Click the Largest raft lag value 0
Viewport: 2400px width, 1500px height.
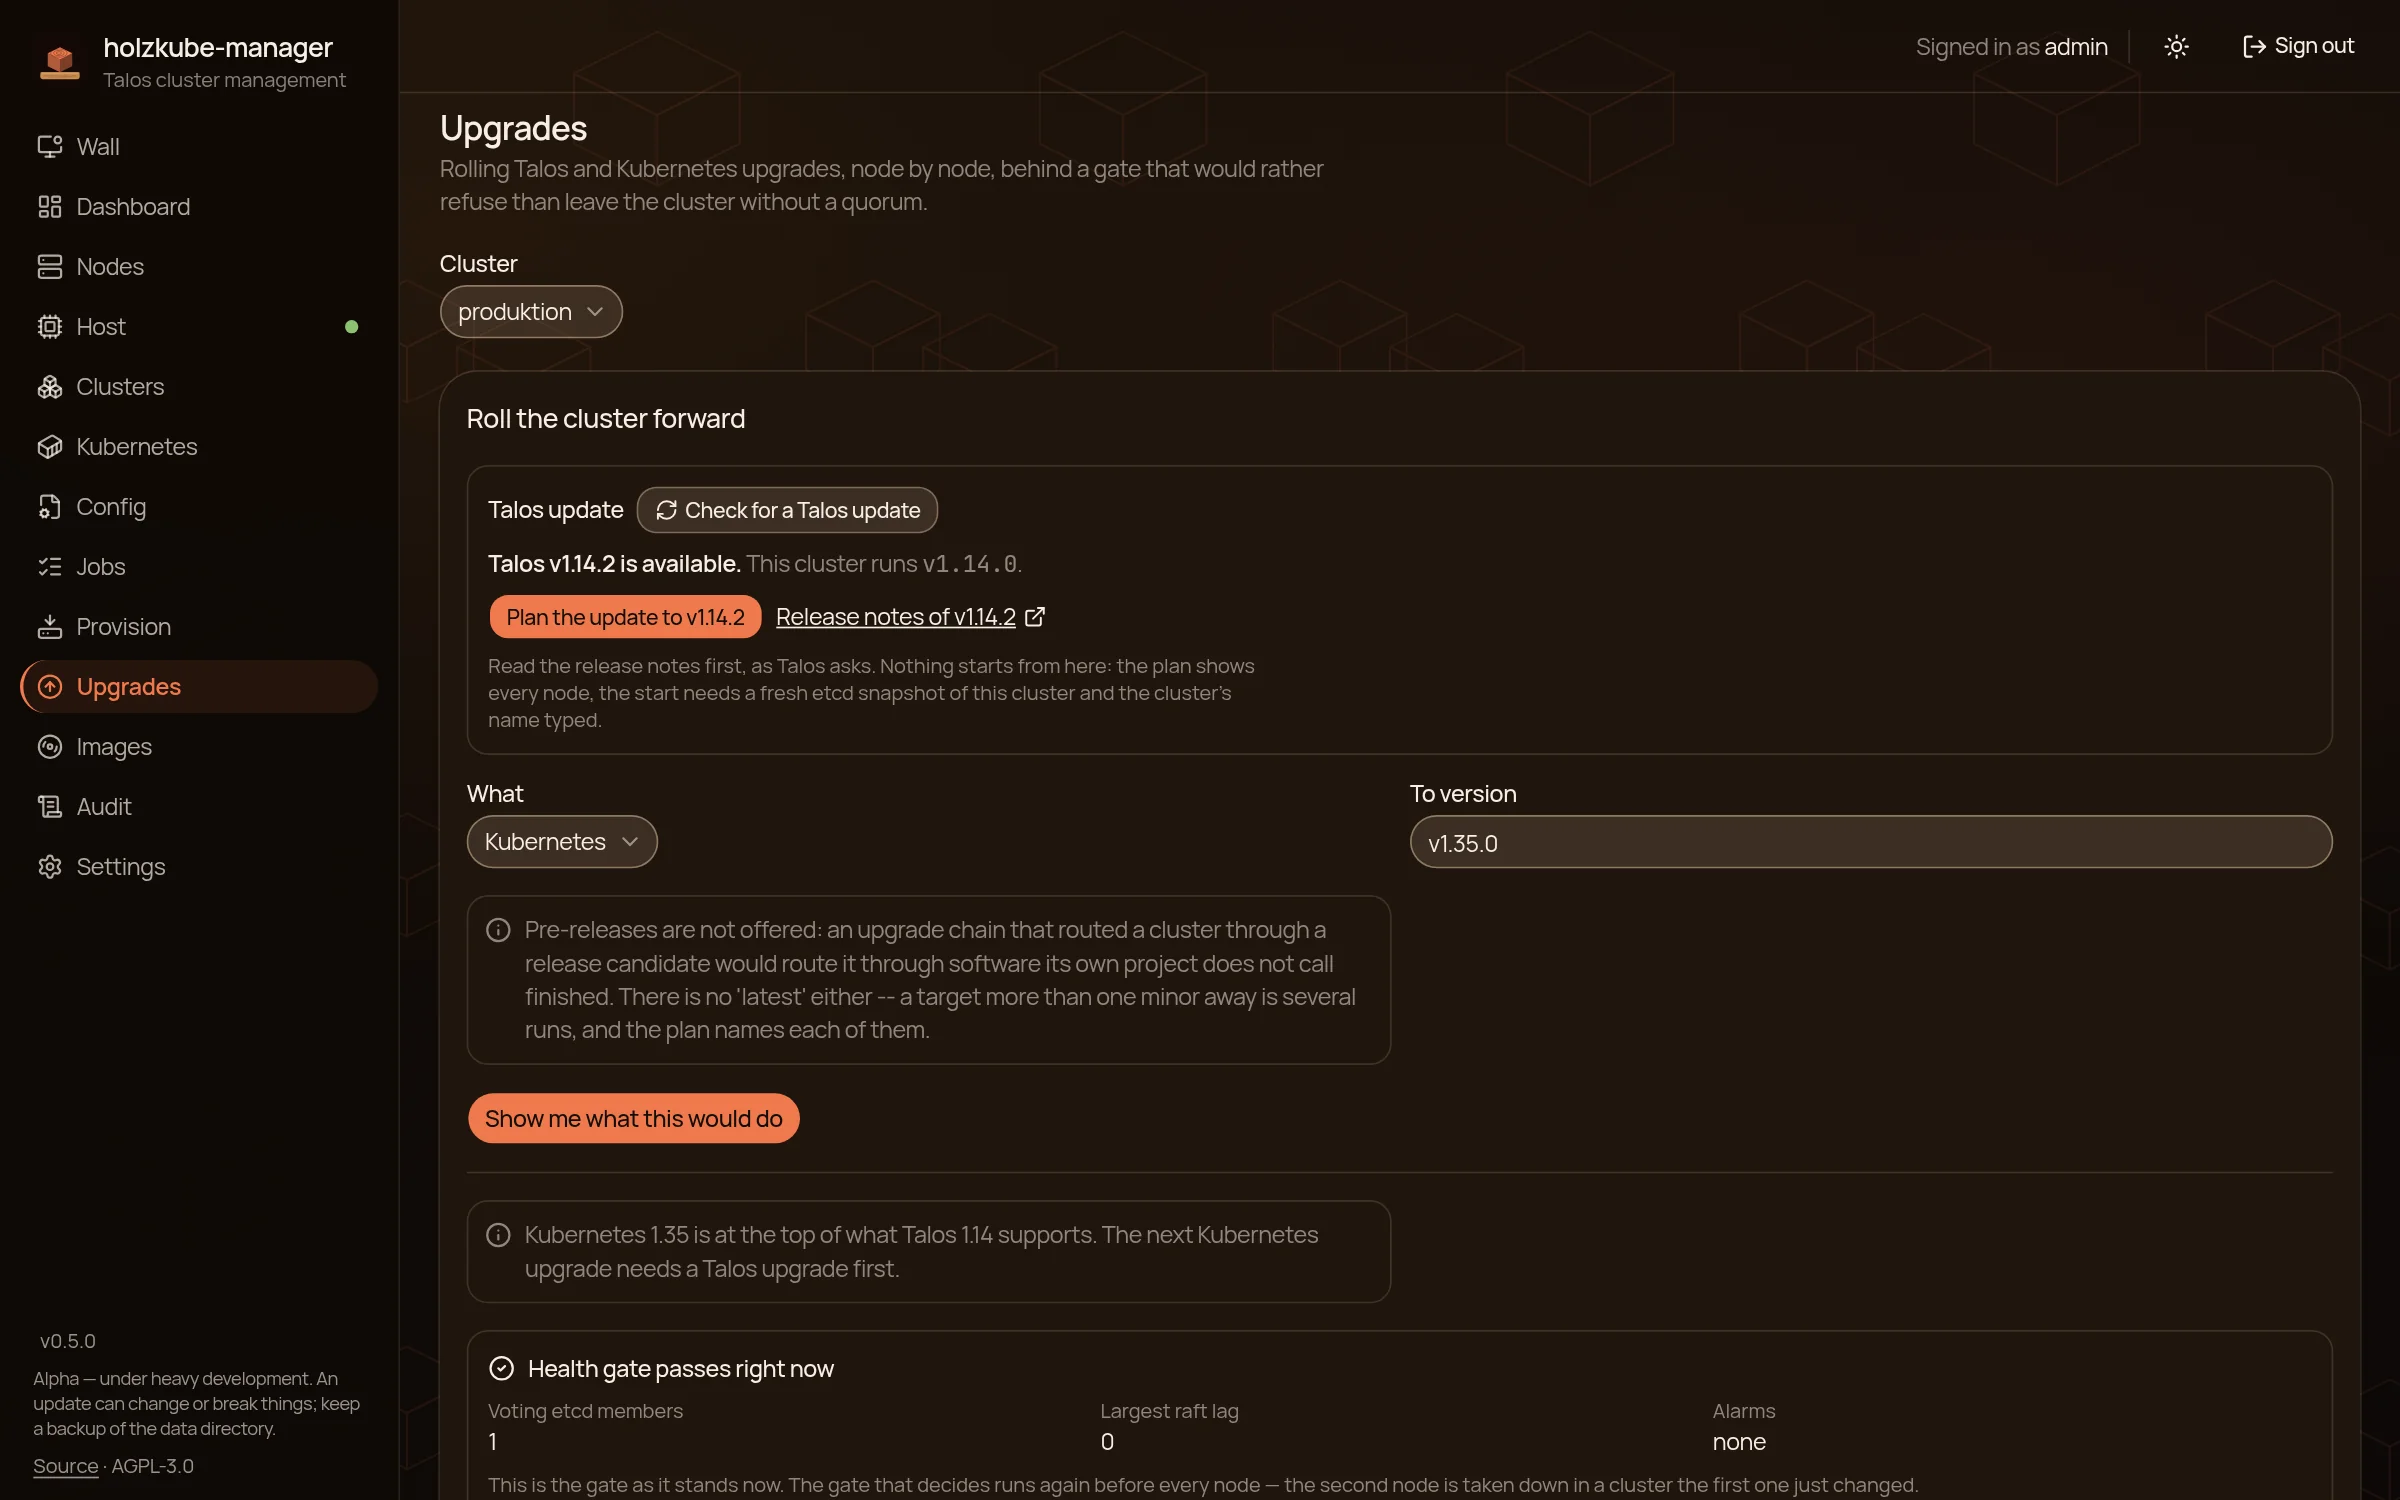[x=1107, y=1442]
